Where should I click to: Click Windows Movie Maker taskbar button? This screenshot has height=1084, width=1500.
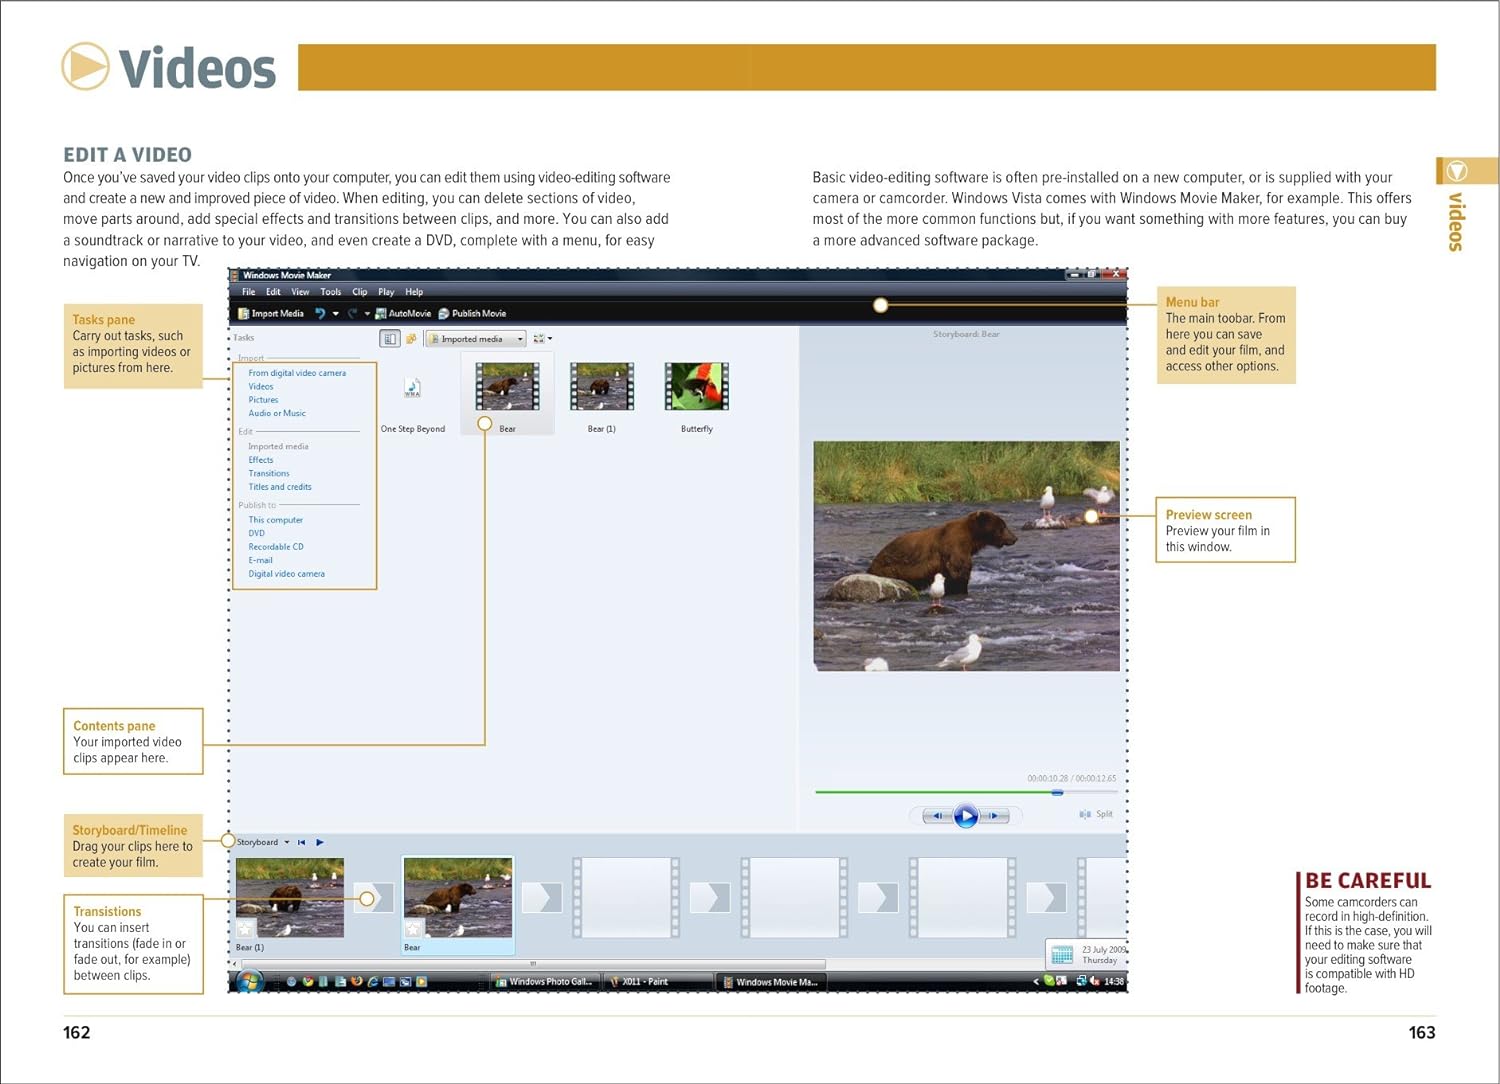coord(772,982)
